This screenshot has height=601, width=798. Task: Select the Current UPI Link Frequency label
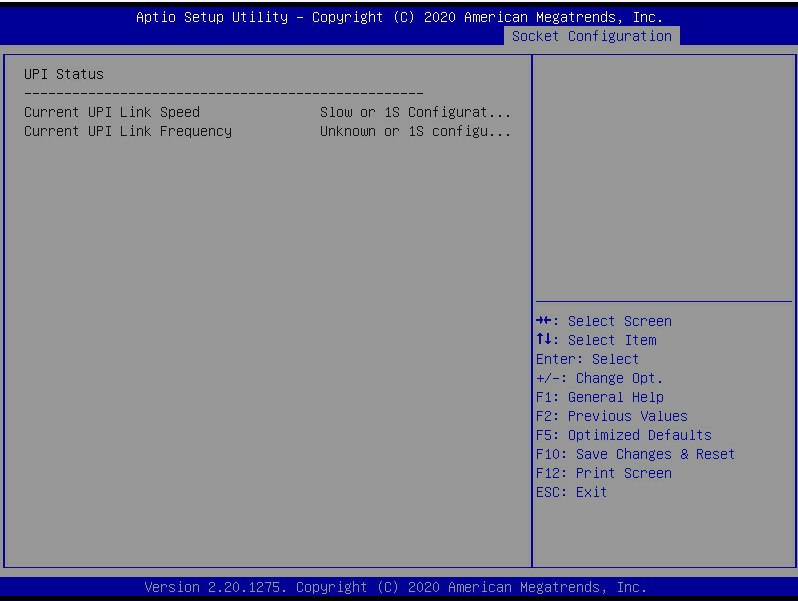[128, 131]
